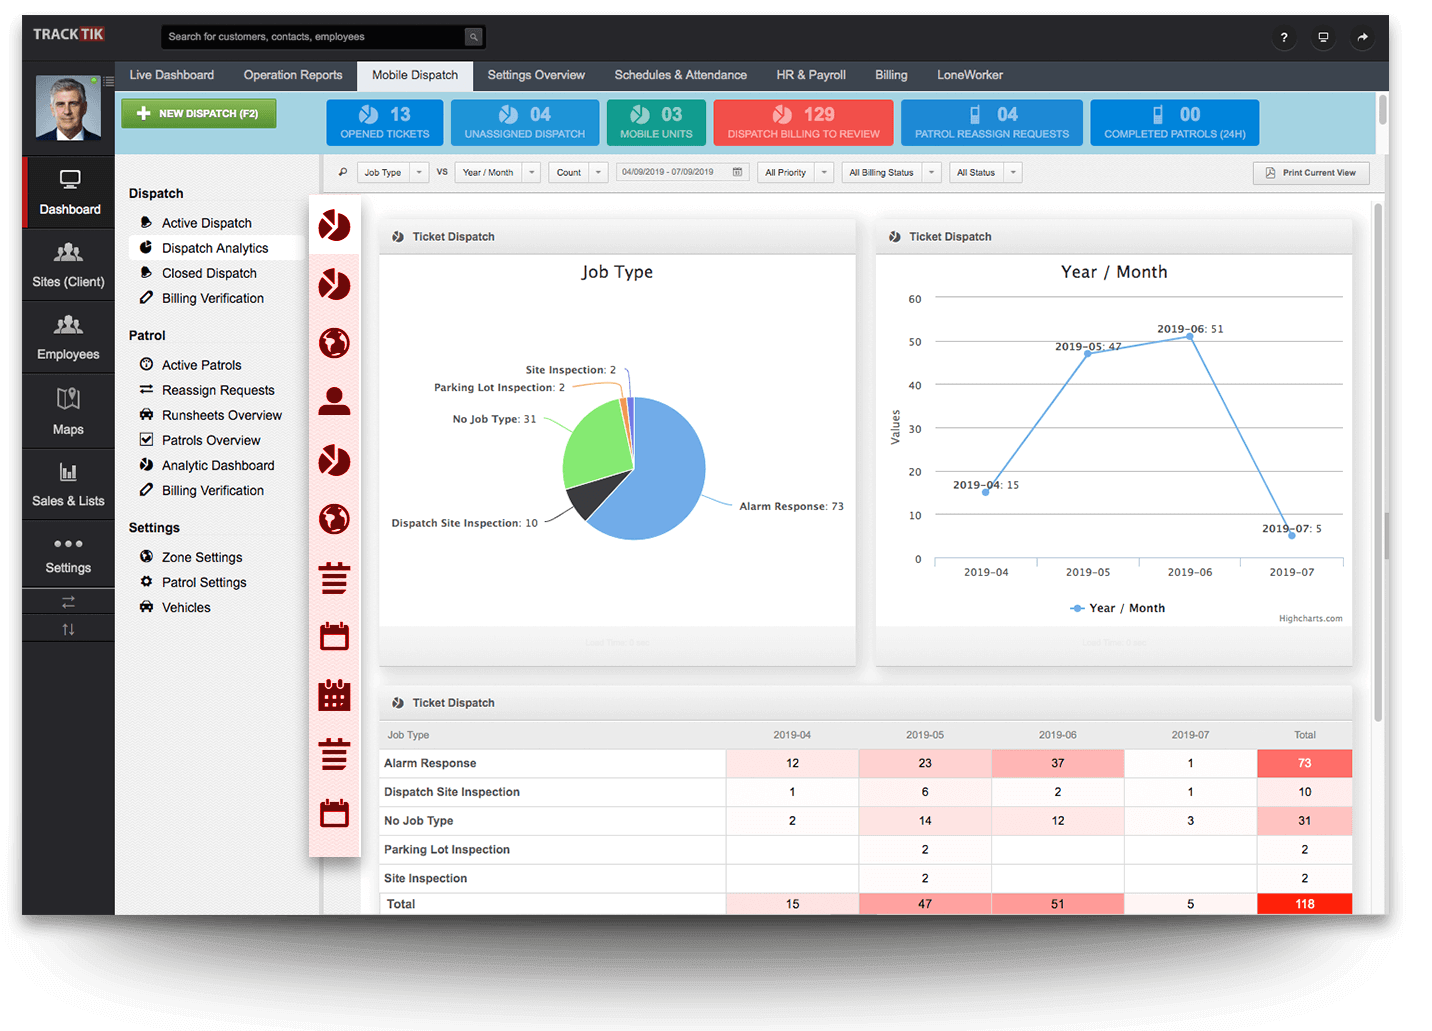1432x1031 pixels.
Task: Click the New Dispatch (F2) button
Action: pyautogui.click(x=198, y=113)
